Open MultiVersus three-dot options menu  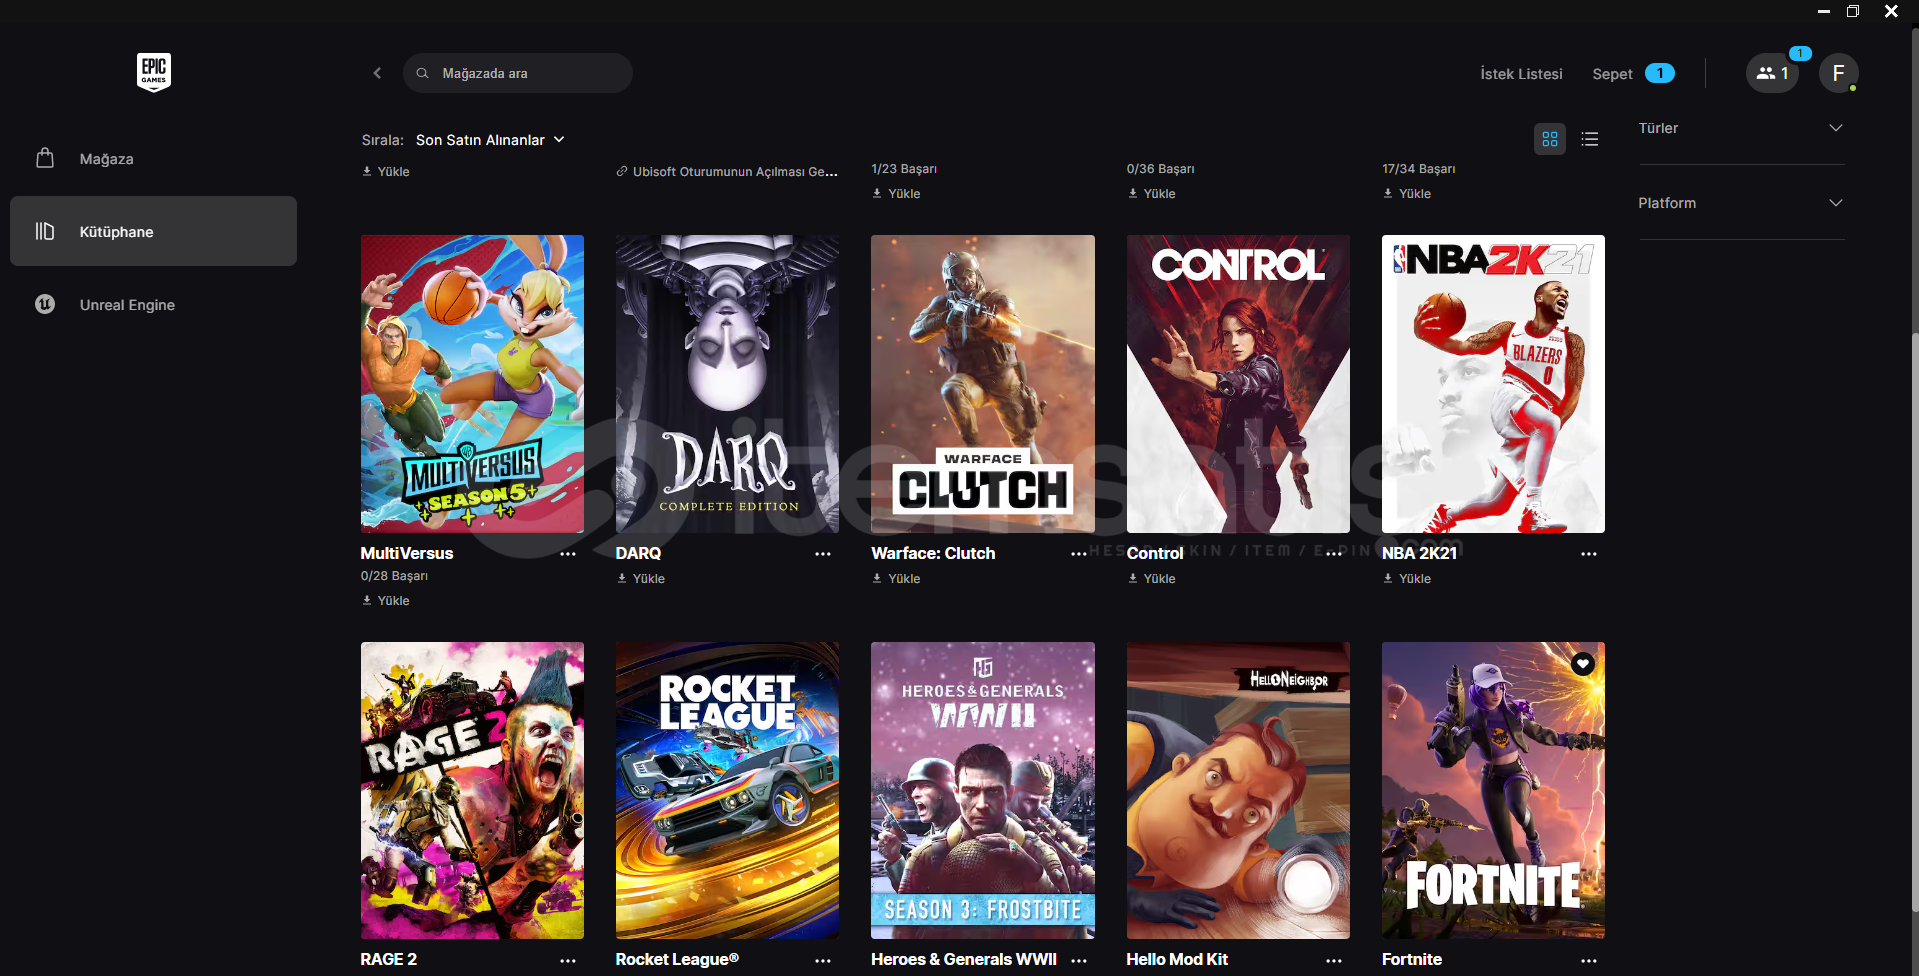click(568, 554)
